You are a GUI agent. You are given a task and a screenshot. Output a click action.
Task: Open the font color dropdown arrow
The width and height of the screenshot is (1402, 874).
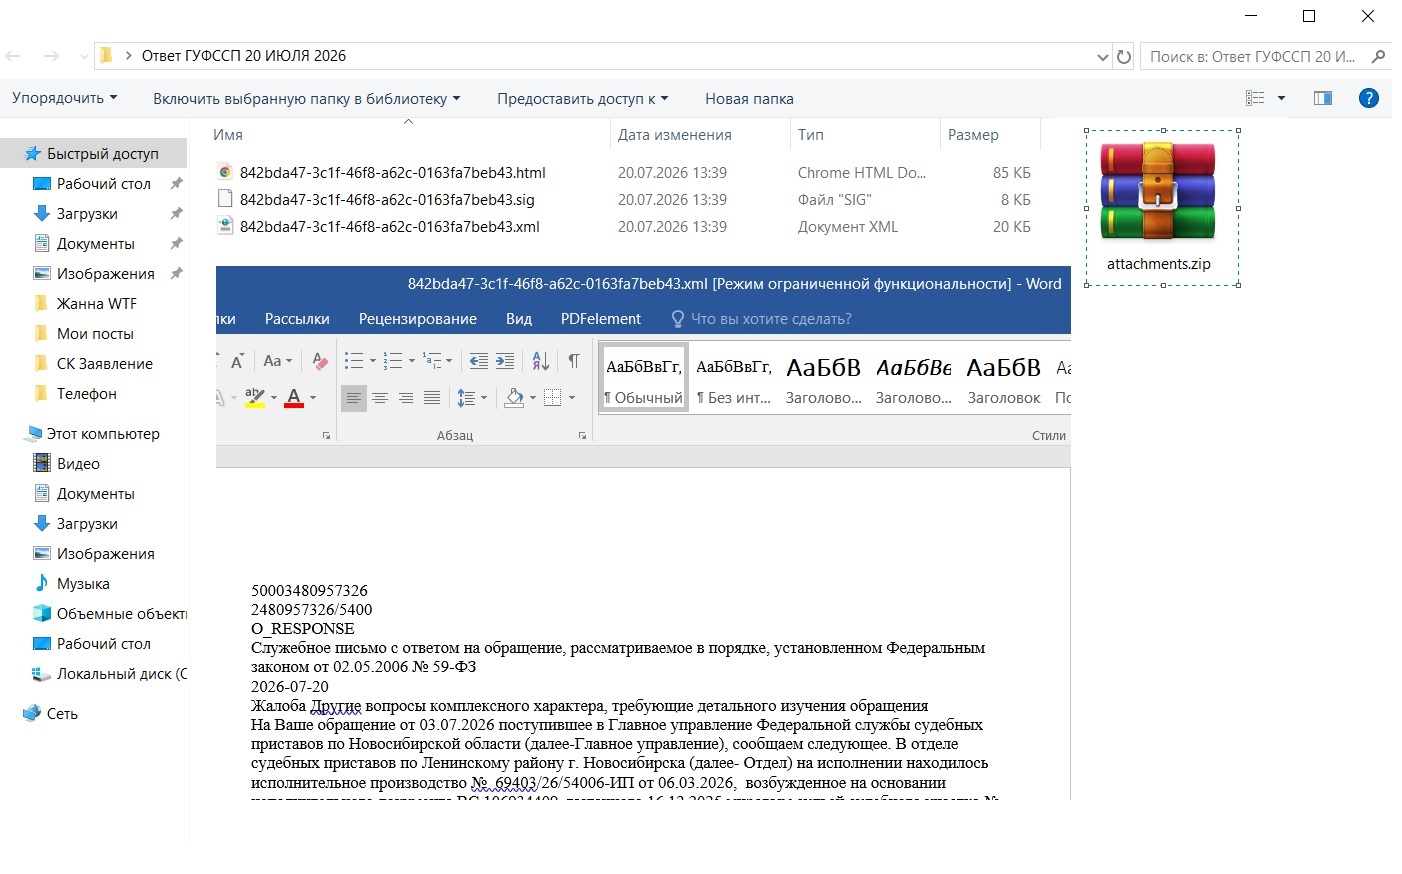tap(313, 398)
